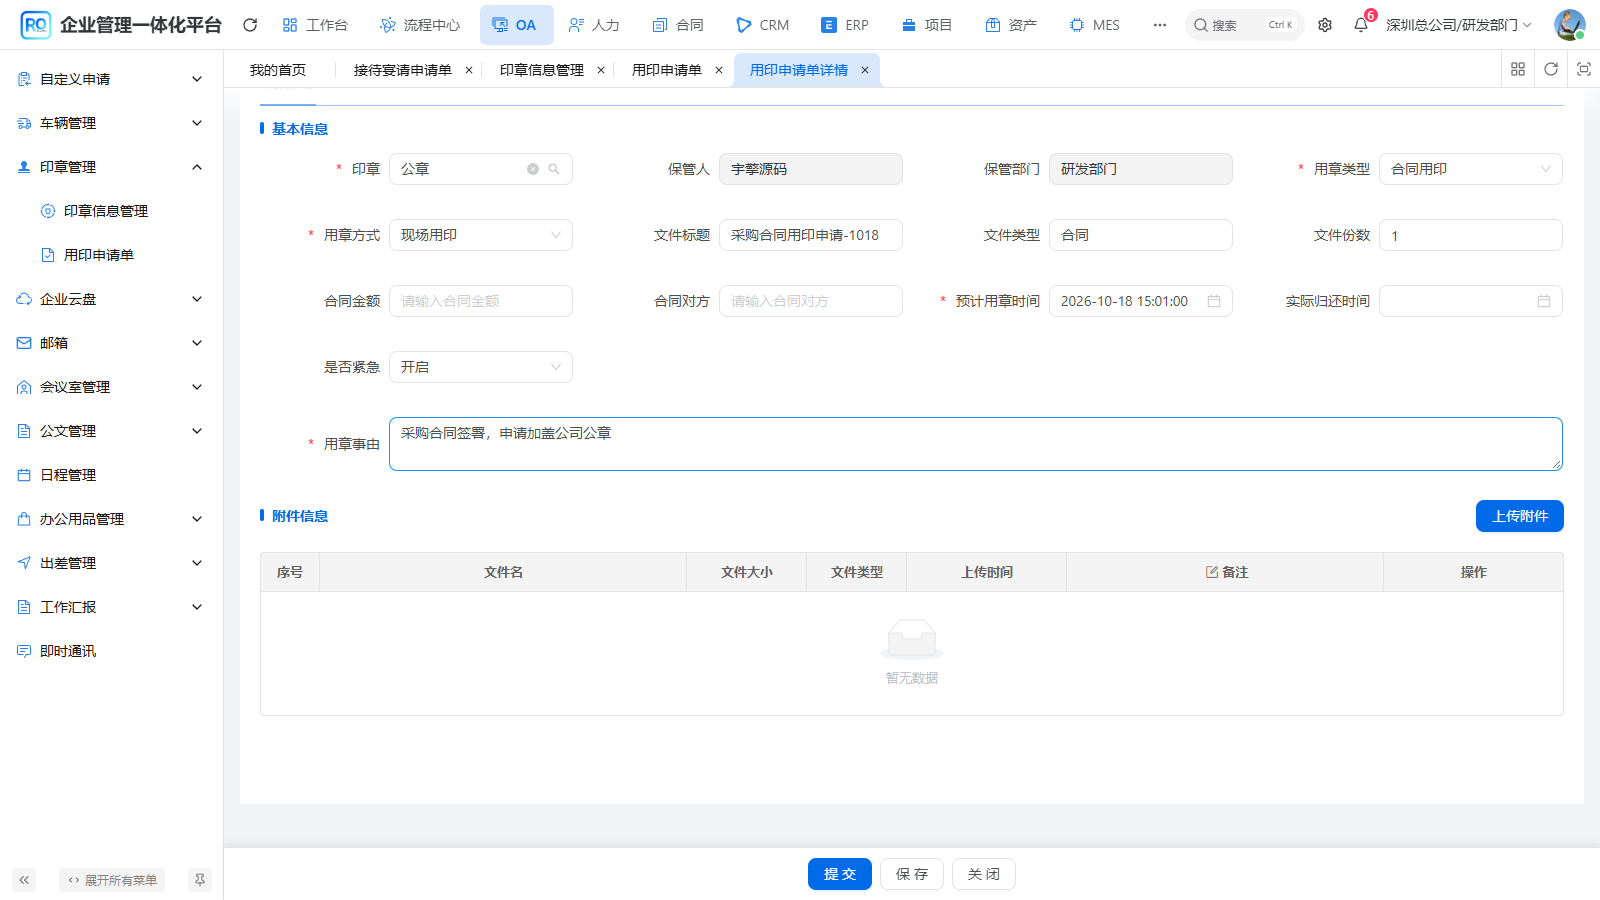Expand the 车辆管理 sidebar menu
The height and width of the screenshot is (900, 1600).
click(x=111, y=123)
